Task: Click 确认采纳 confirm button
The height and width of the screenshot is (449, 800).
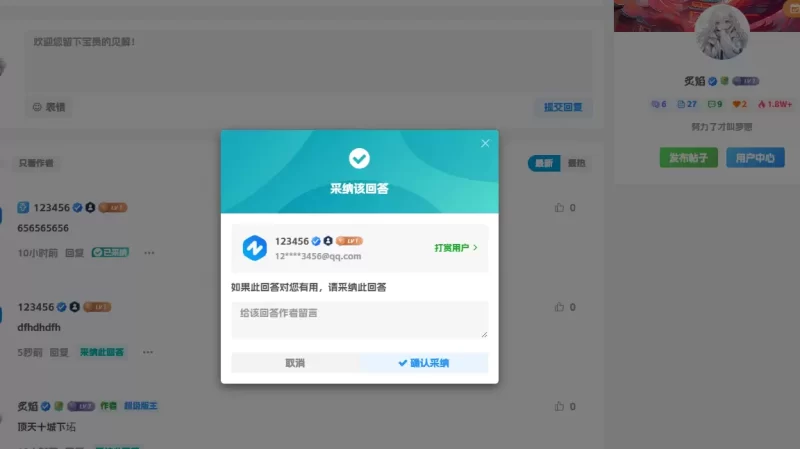Action: point(423,363)
